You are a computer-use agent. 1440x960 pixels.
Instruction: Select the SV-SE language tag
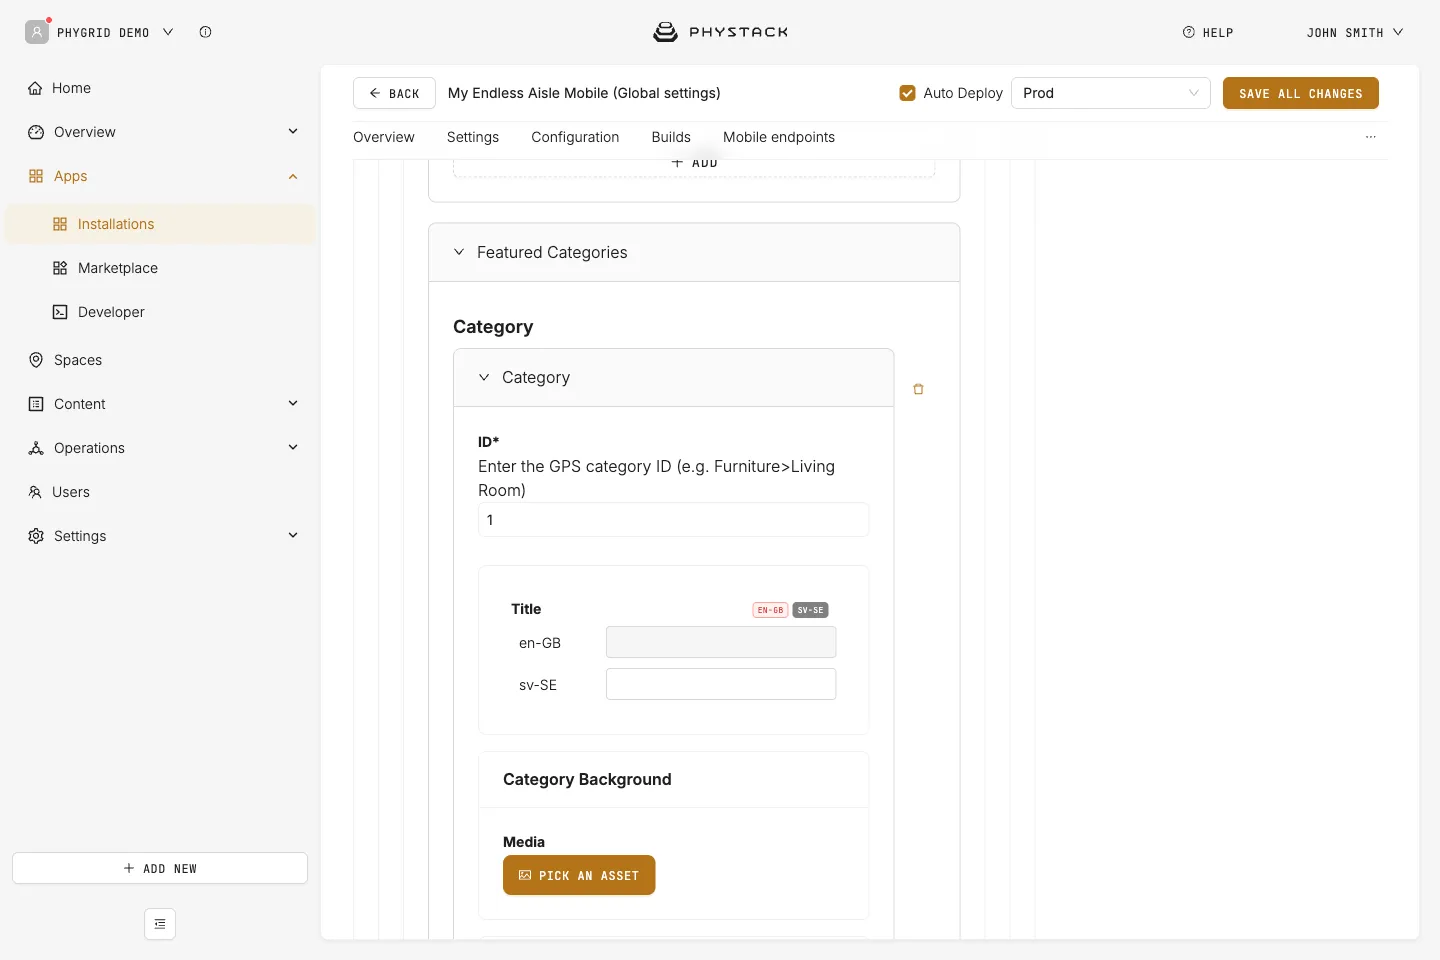click(810, 610)
